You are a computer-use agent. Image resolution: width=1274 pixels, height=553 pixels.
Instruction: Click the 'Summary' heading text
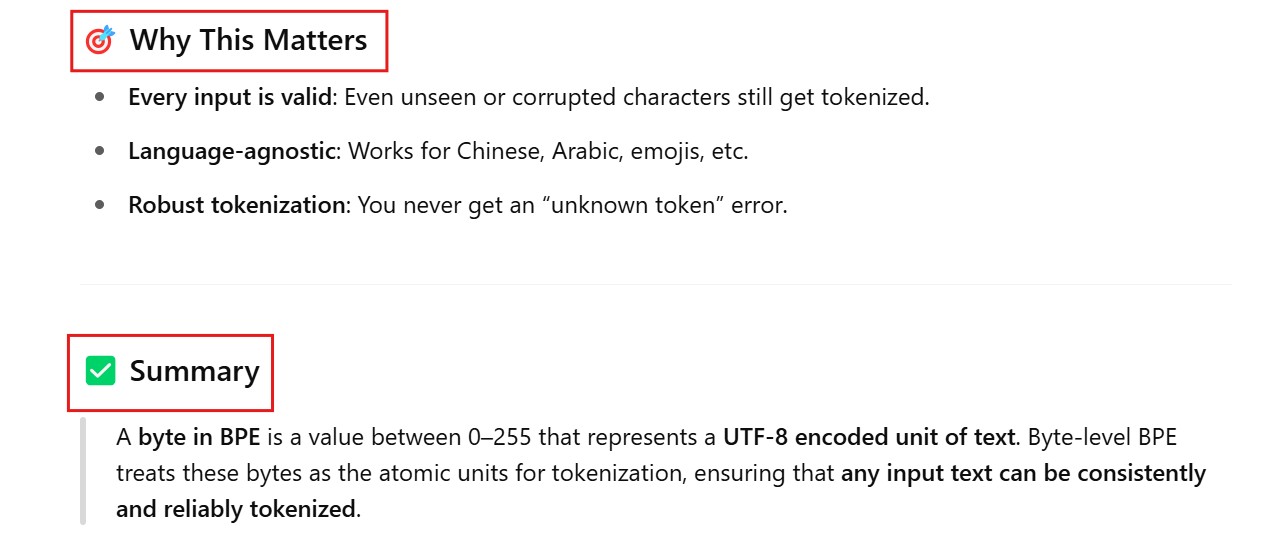tap(194, 371)
